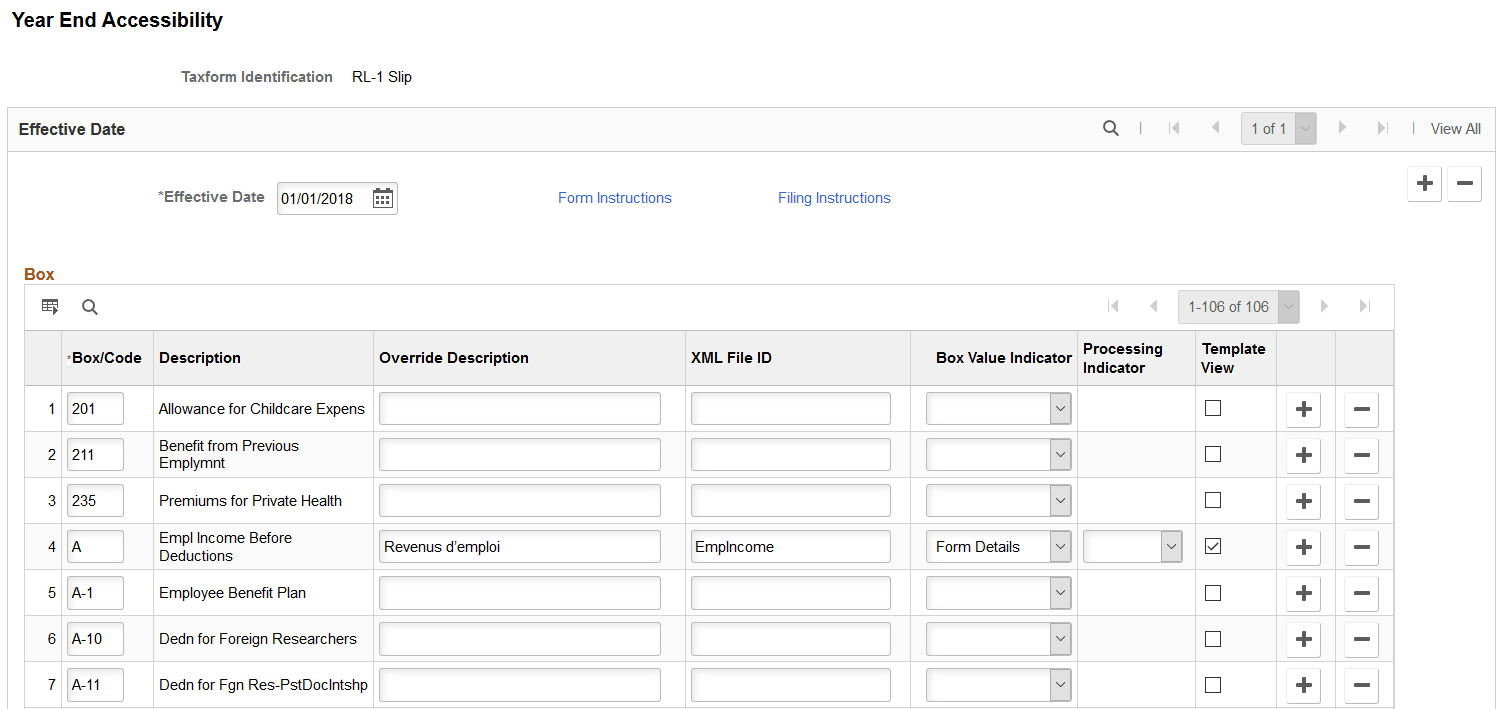Screen dimensions: 1503x709
Task: Open the Filing Instructions link
Action: (834, 198)
